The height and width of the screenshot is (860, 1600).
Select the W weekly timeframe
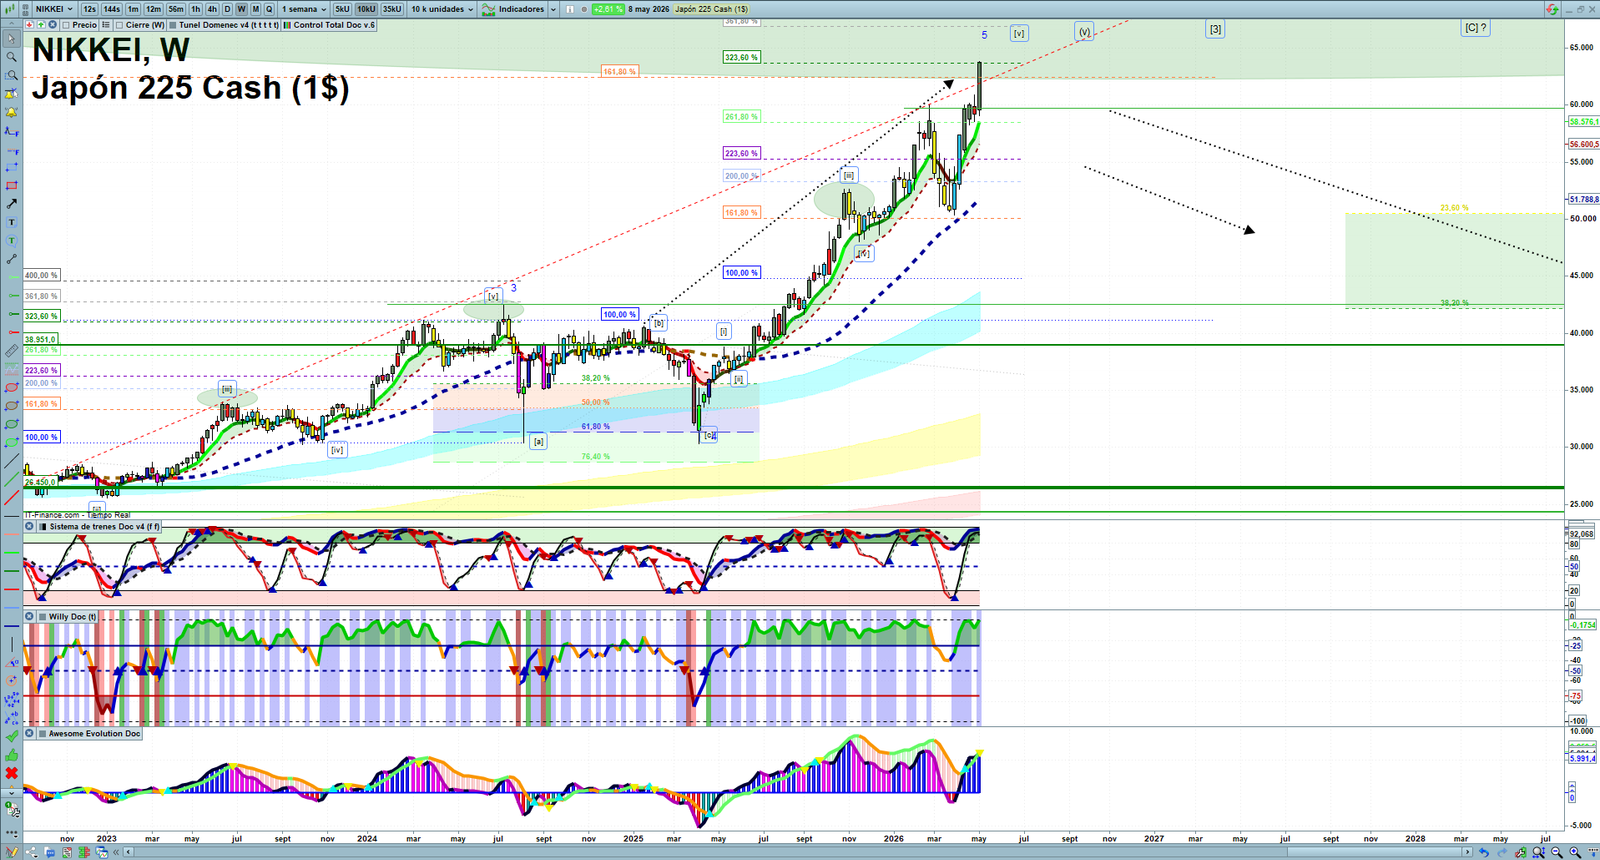[x=241, y=9]
